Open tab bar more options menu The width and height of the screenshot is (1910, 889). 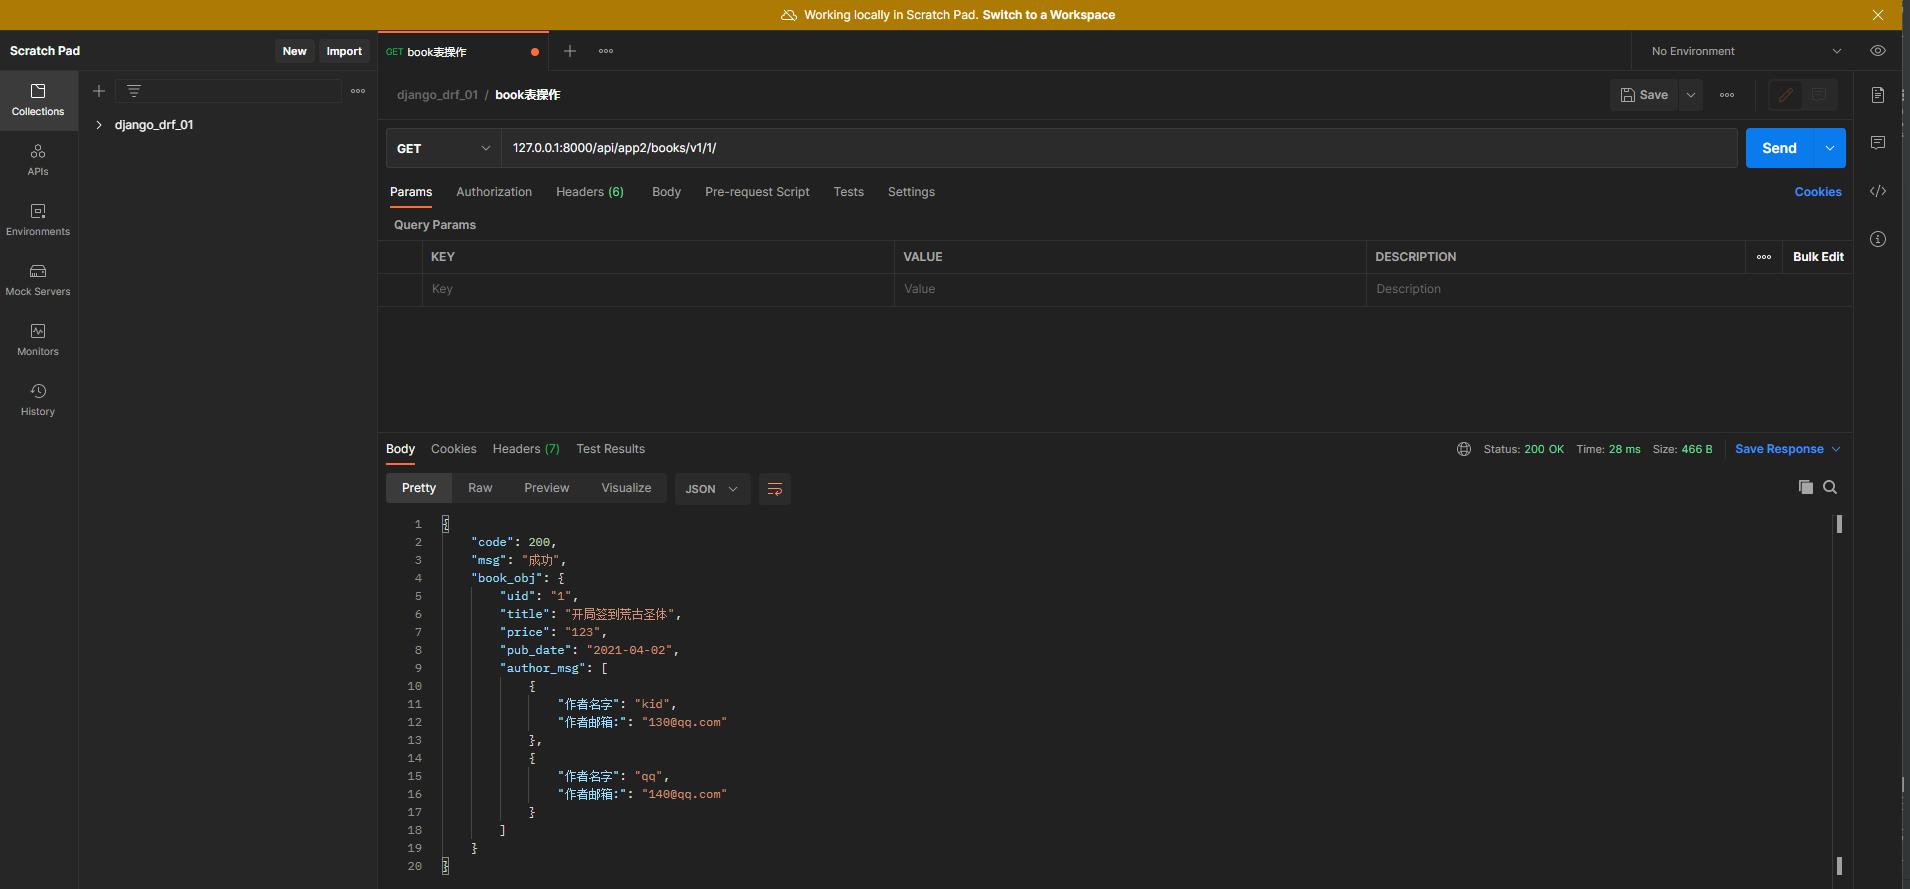tap(606, 51)
